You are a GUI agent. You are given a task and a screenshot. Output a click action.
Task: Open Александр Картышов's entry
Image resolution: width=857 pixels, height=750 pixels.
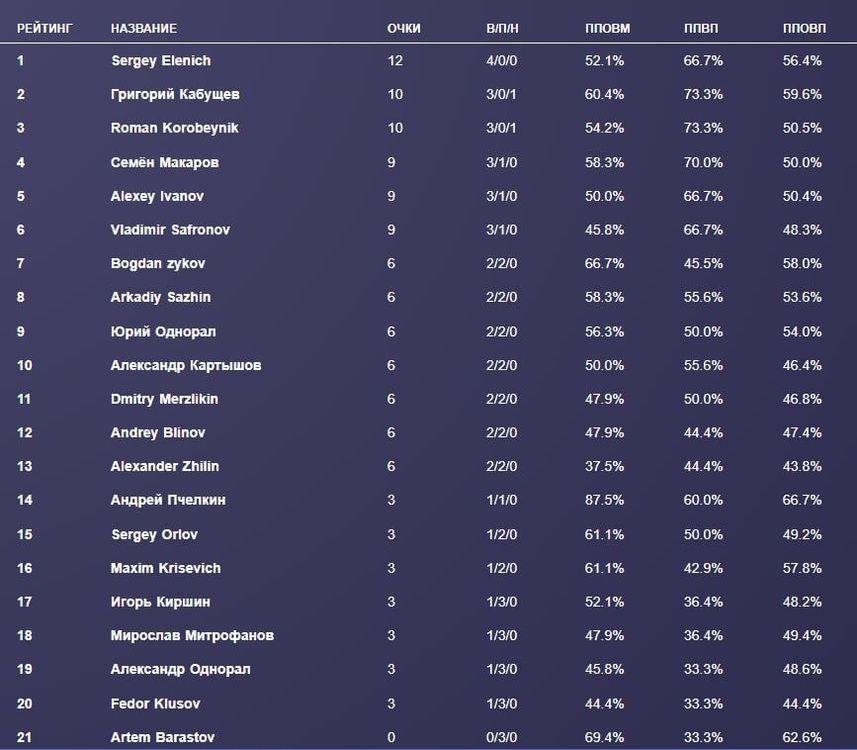(x=186, y=365)
